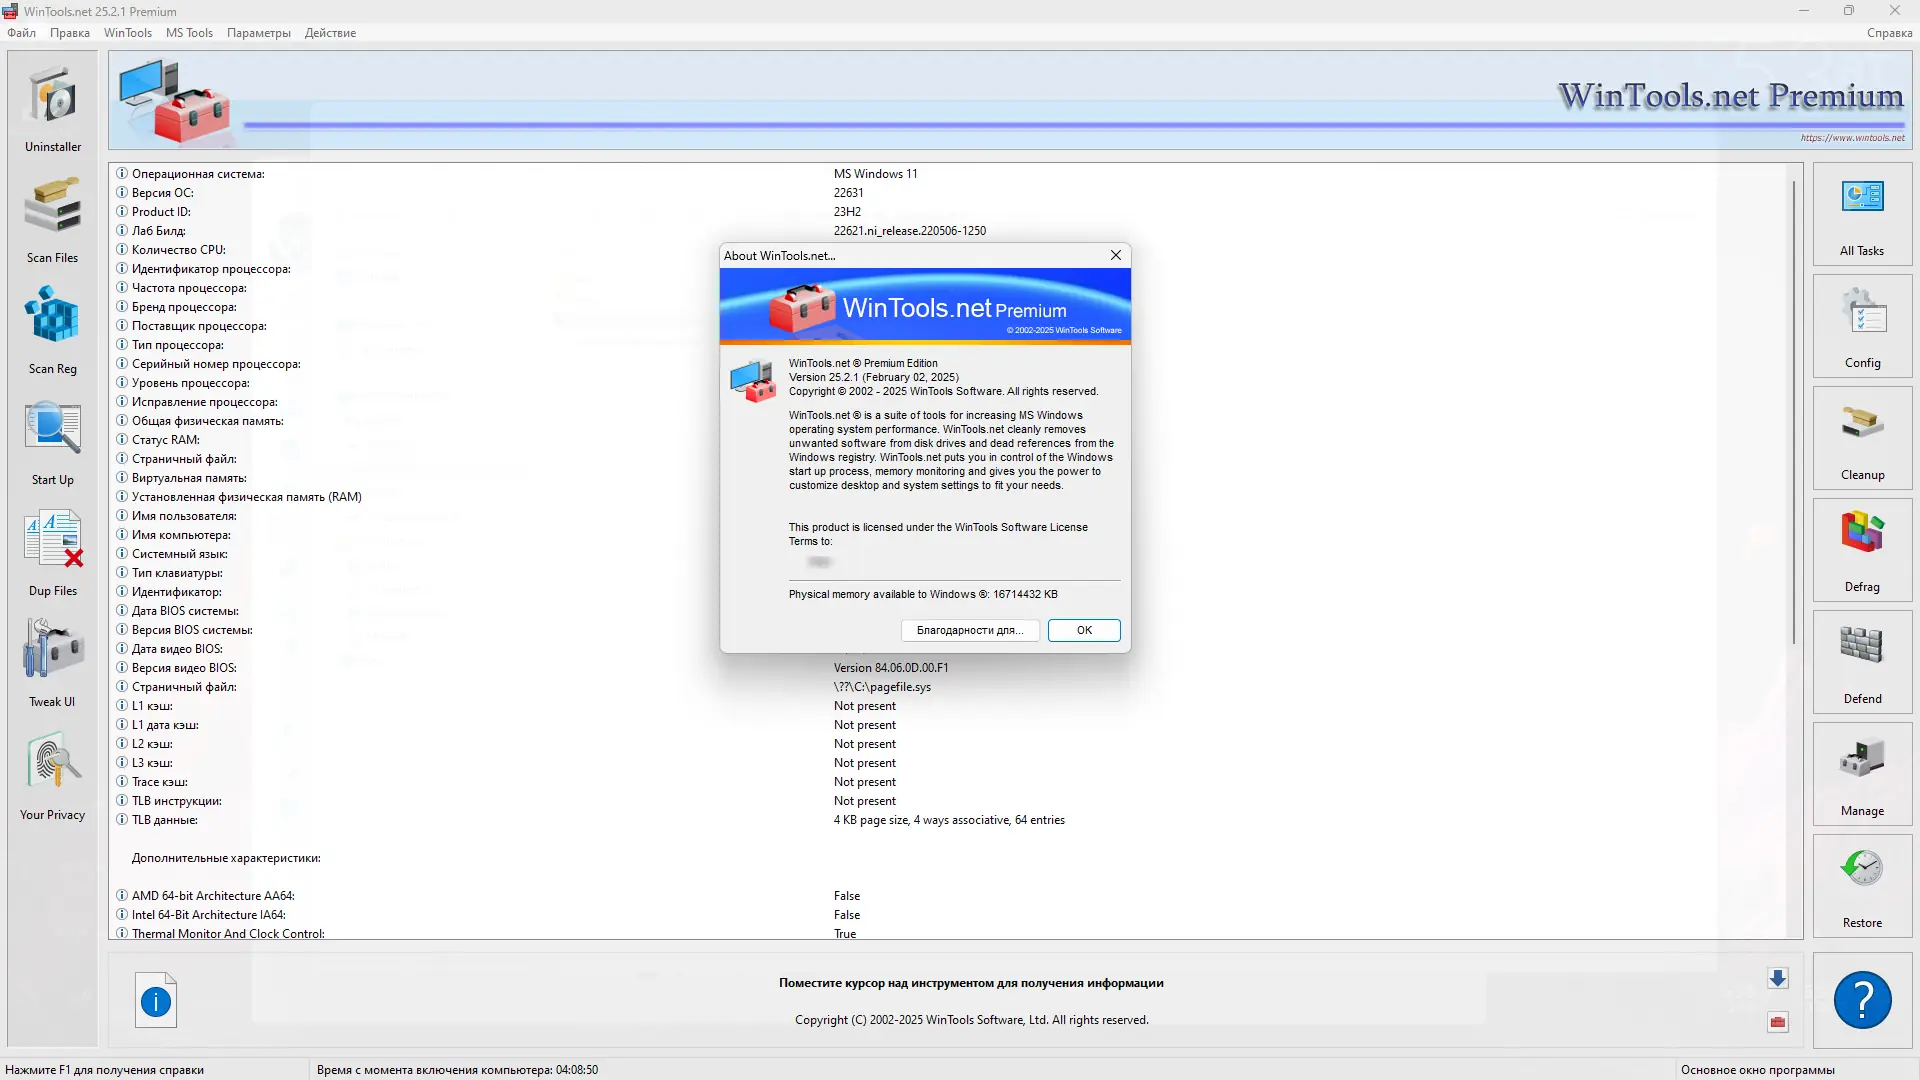Open the Defend firewall icon
The height and width of the screenshot is (1080, 1920).
1862,647
